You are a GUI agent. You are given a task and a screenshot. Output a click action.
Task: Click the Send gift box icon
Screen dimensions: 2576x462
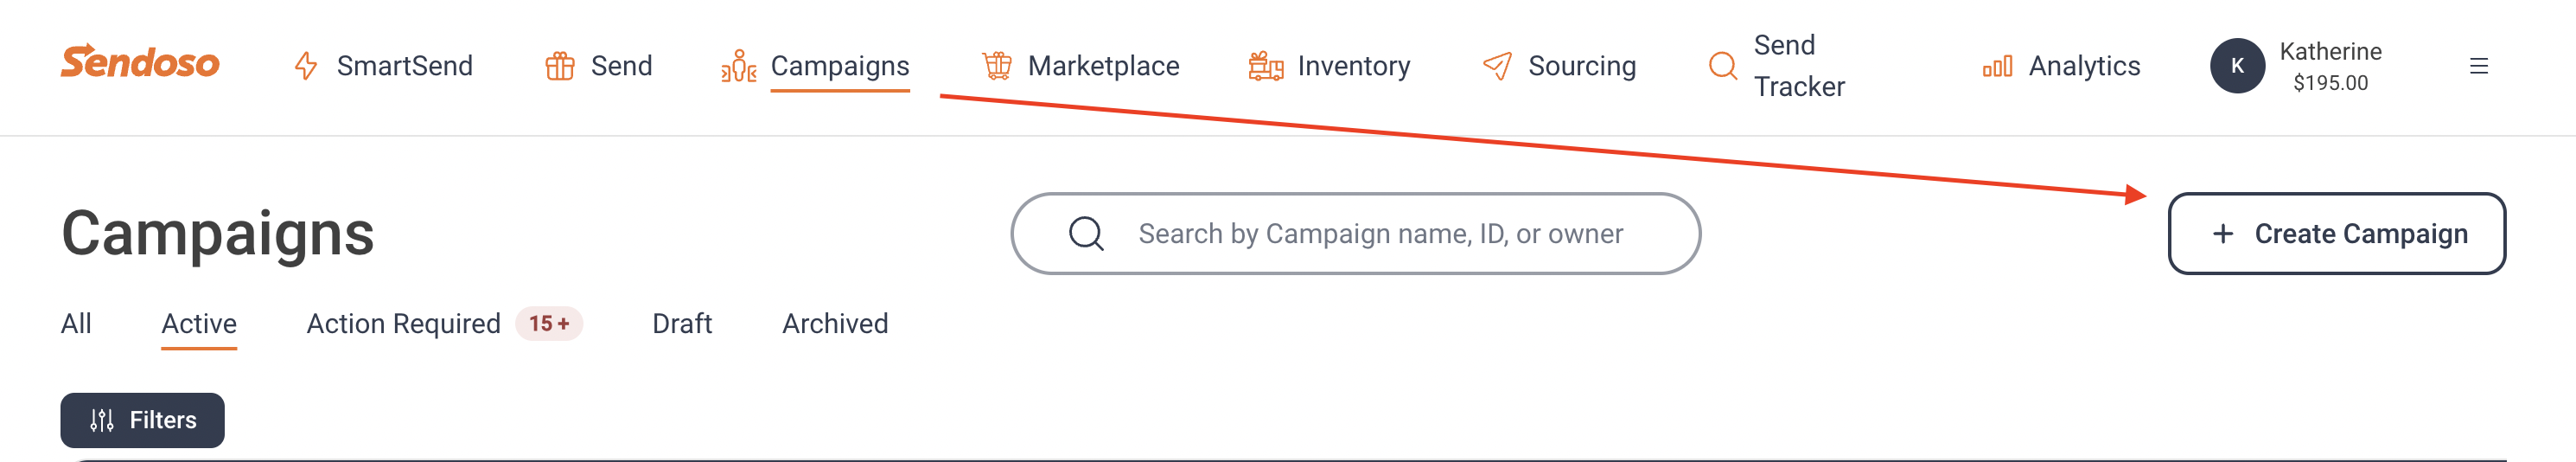[559, 66]
